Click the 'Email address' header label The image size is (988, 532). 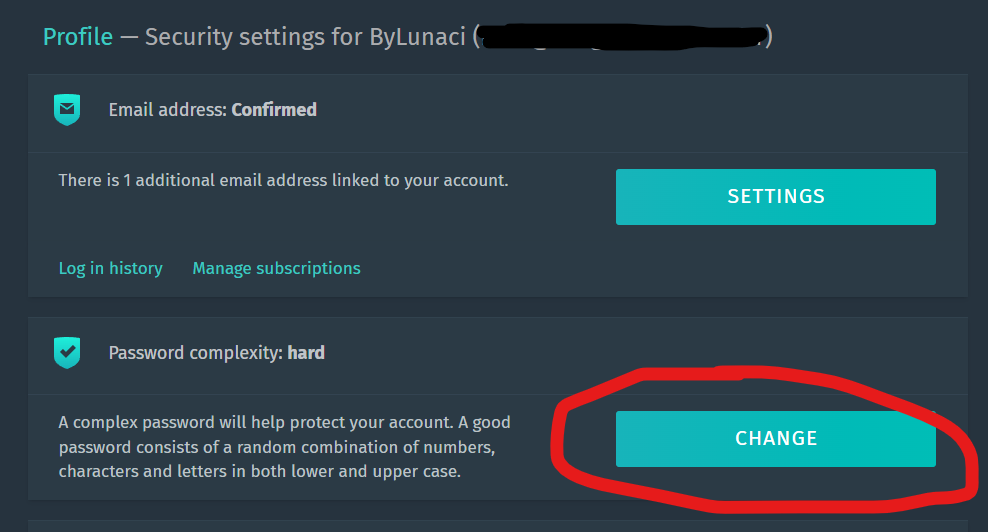tap(168, 109)
